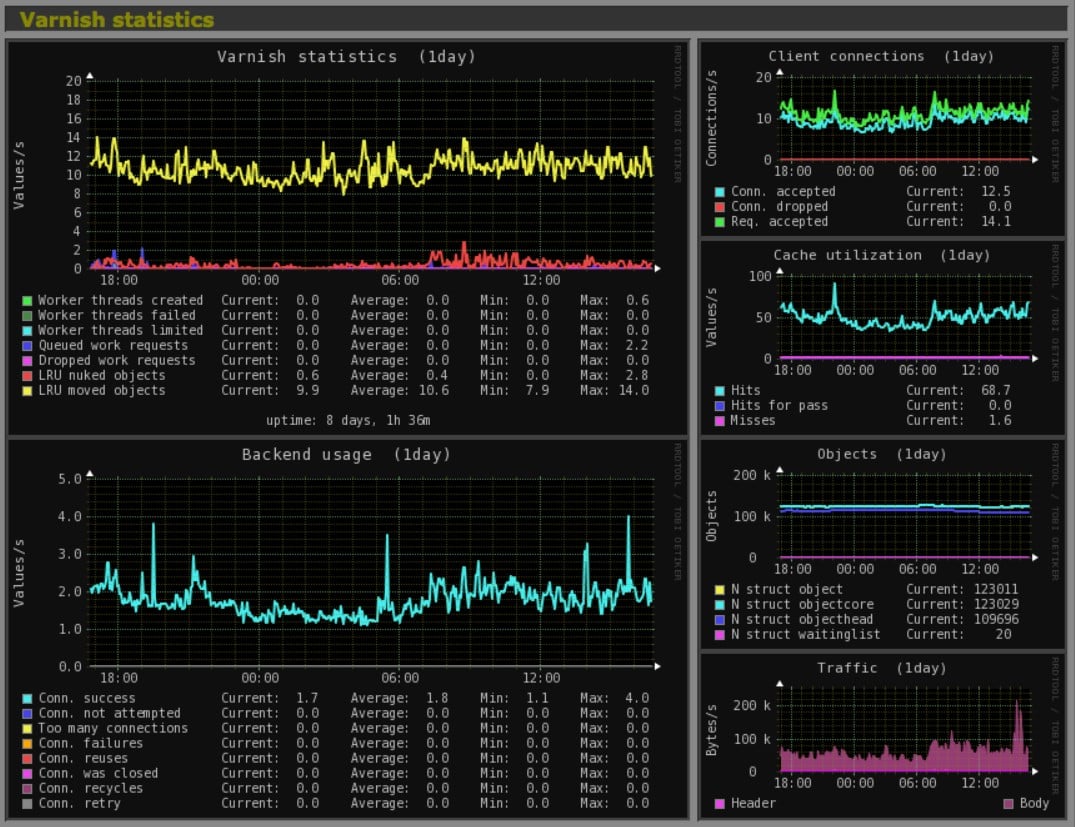Click the dark green Worker threads failed swatch
Viewport: 1075px width, 827px height.
27,315
